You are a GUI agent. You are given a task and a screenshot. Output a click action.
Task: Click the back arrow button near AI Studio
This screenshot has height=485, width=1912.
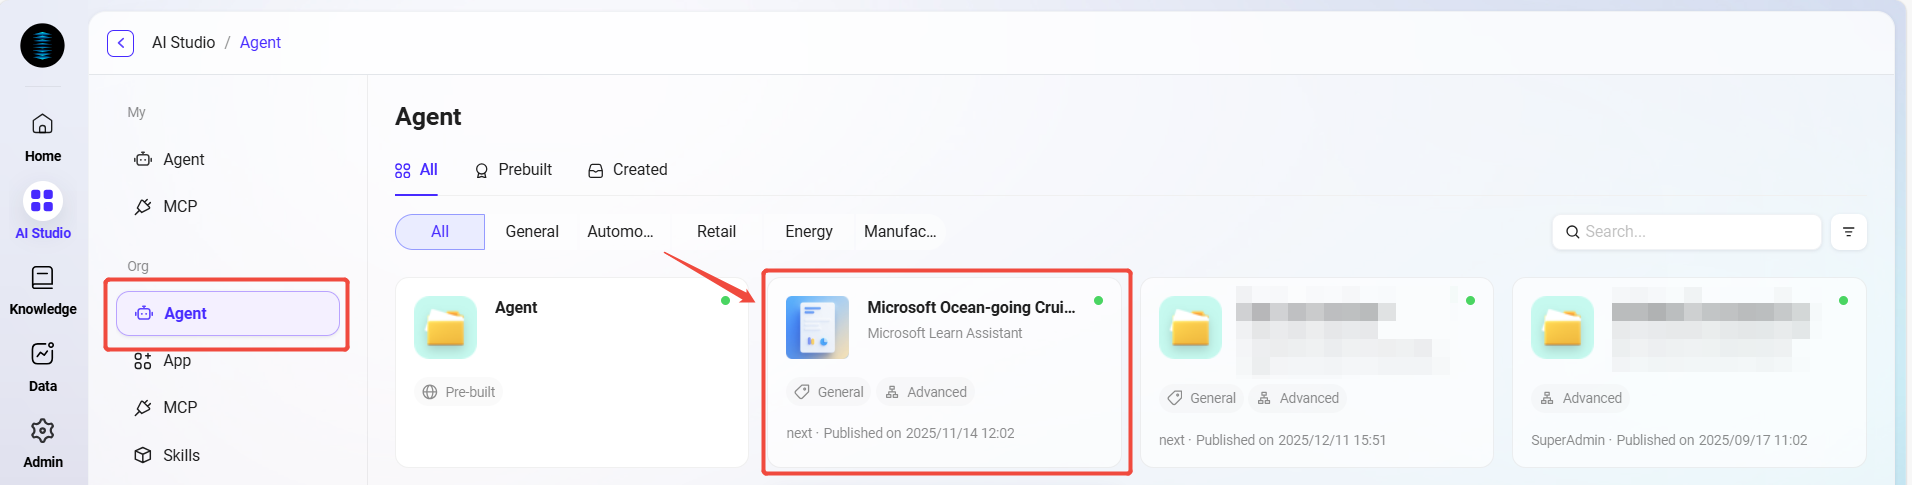pyautogui.click(x=120, y=43)
